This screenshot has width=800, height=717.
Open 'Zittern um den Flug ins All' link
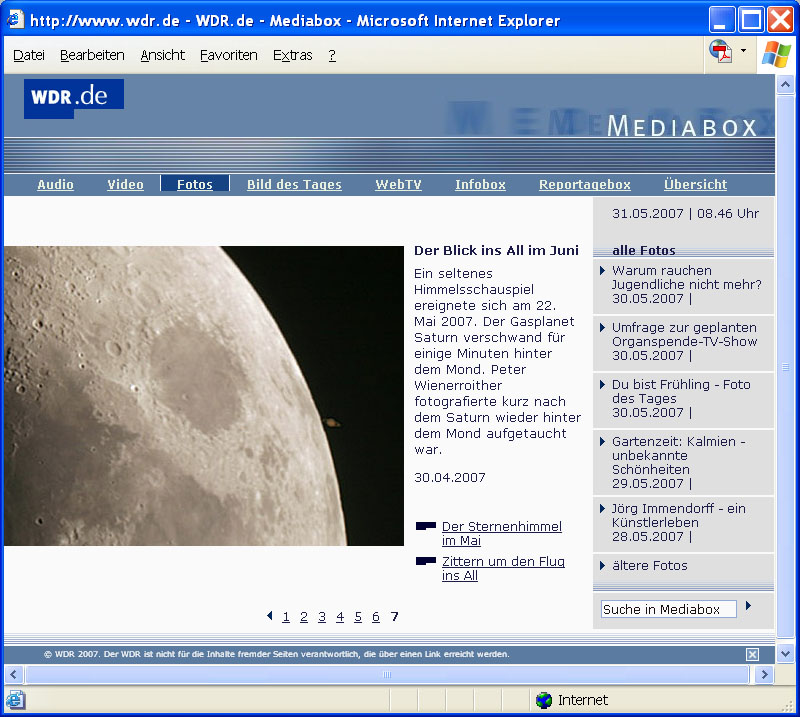point(503,568)
